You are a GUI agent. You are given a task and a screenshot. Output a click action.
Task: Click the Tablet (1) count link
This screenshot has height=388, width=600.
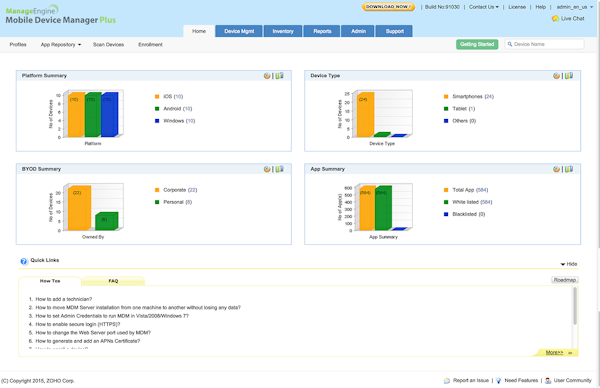tap(471, 109)
